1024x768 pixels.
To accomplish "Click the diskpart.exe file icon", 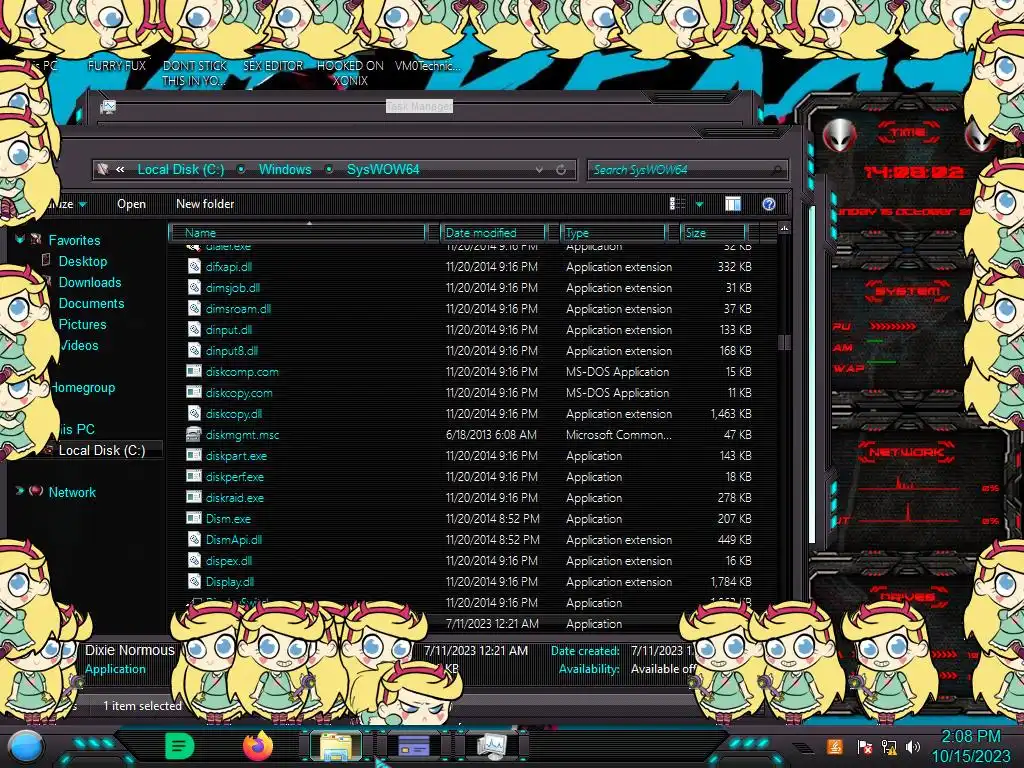I will [x=194, y=455].
